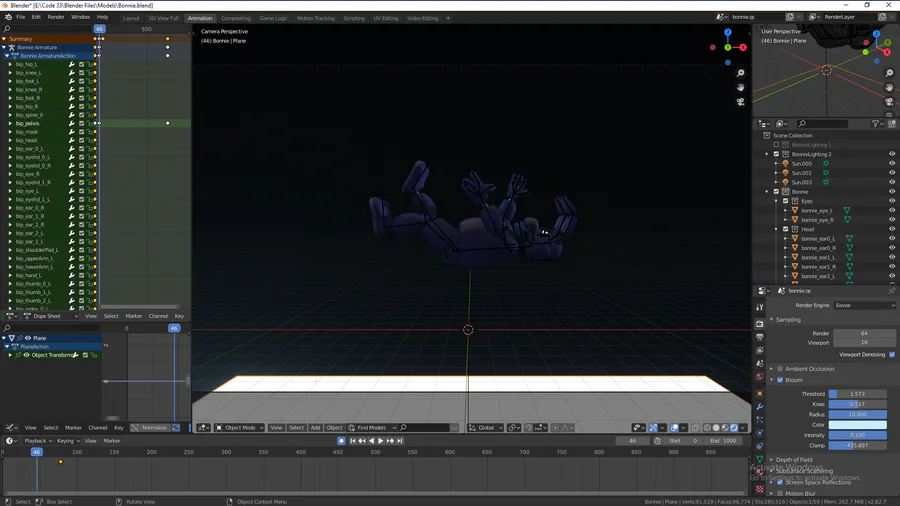Open the Playback dropdown in timeline
900x506 pixels.
(x=38, y=441)
